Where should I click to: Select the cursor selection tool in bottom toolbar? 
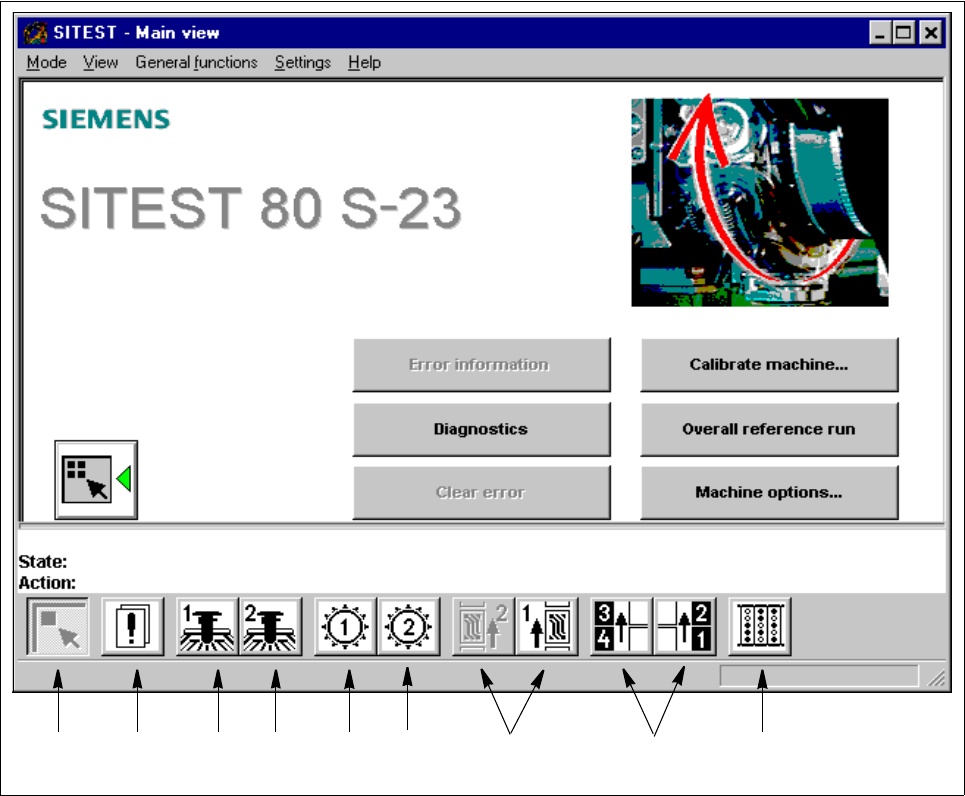click(58, 627)
